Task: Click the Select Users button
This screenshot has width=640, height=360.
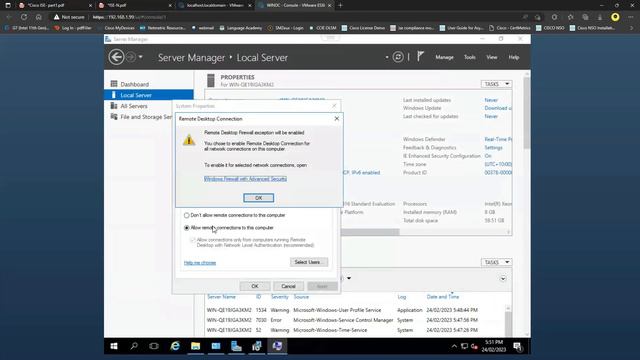Action: click(x=309, y=262)
